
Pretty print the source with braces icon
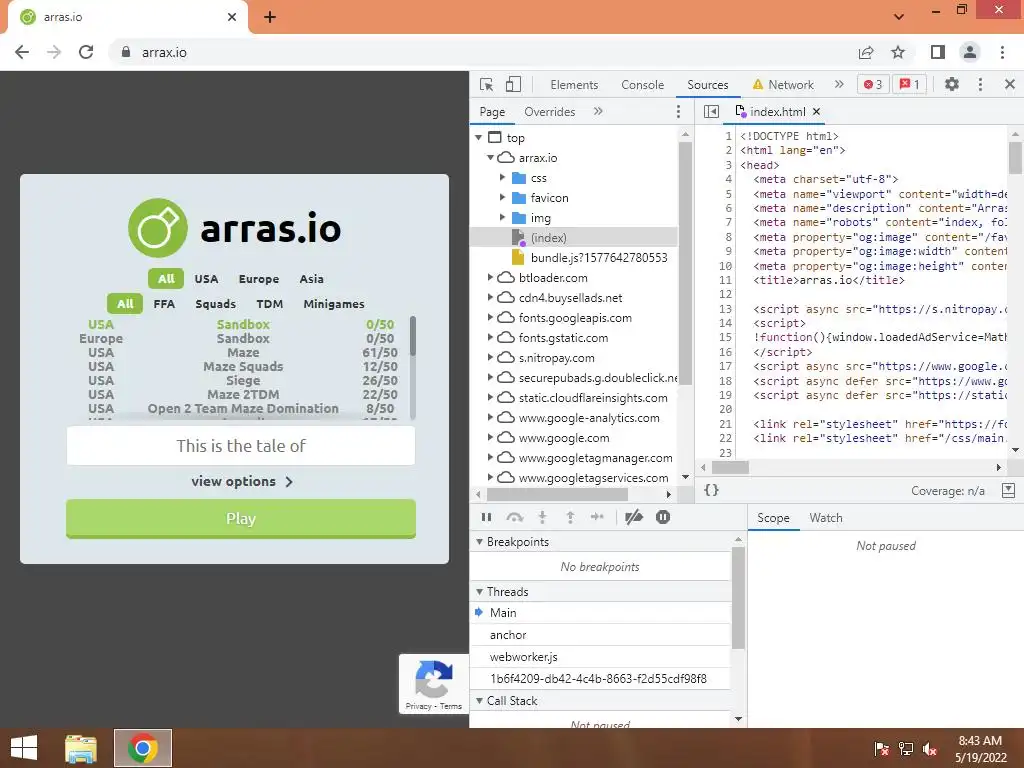[x=711, y=490]
